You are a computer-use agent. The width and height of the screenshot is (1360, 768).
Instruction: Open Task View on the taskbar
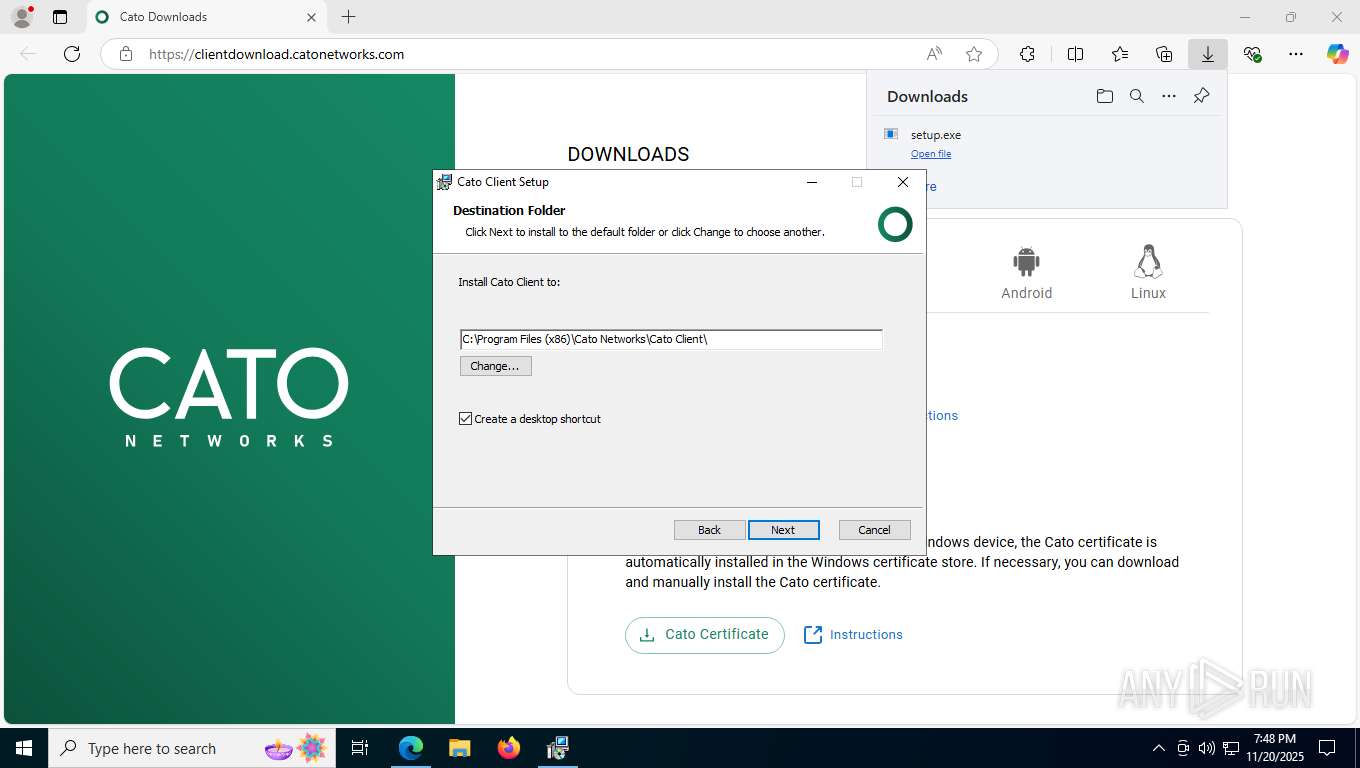tap(360, 748)
